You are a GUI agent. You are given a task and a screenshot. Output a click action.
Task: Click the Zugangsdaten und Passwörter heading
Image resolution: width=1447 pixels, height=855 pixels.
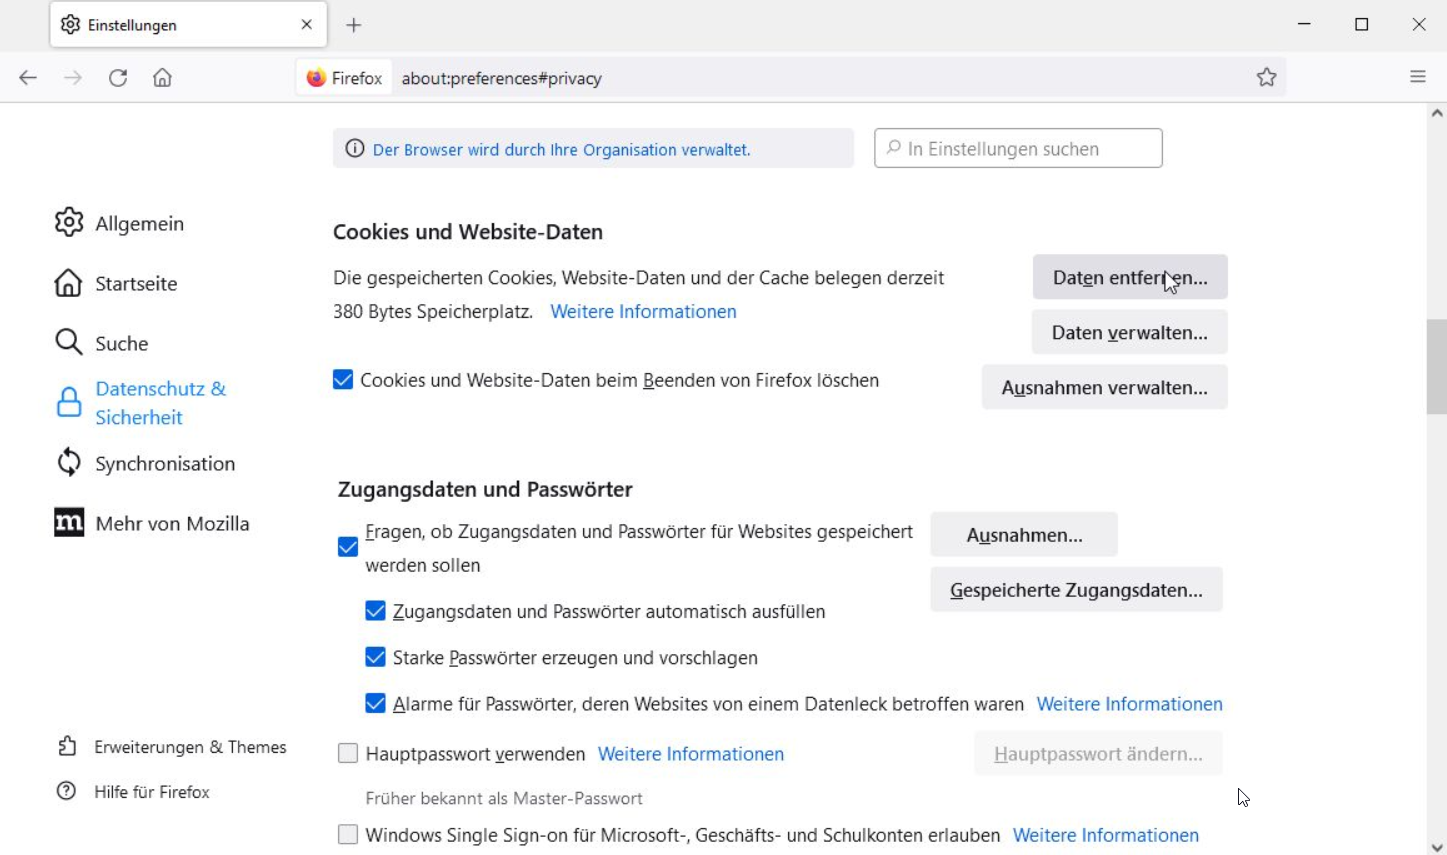tap(485, 489)
